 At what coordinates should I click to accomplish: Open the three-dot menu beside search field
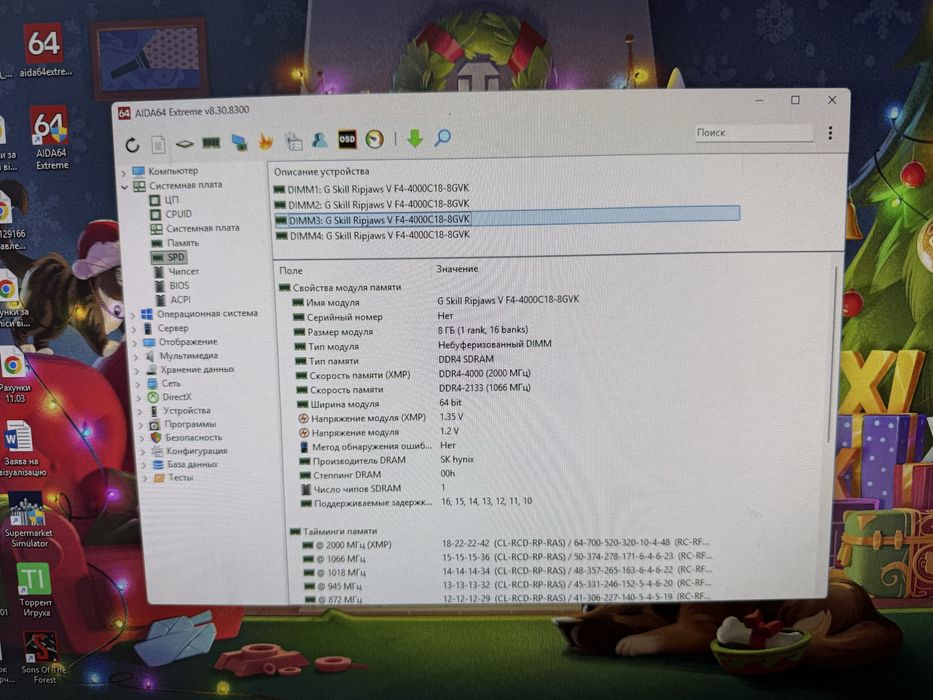click(830, 133)
